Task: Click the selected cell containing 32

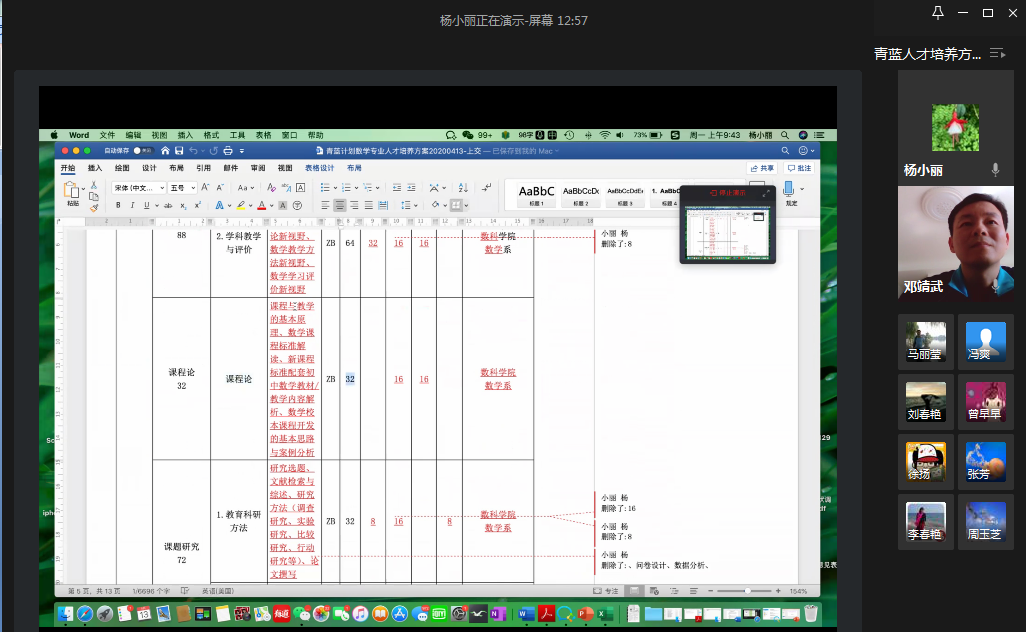Action: pyautogui.click(x=350, y=379)
